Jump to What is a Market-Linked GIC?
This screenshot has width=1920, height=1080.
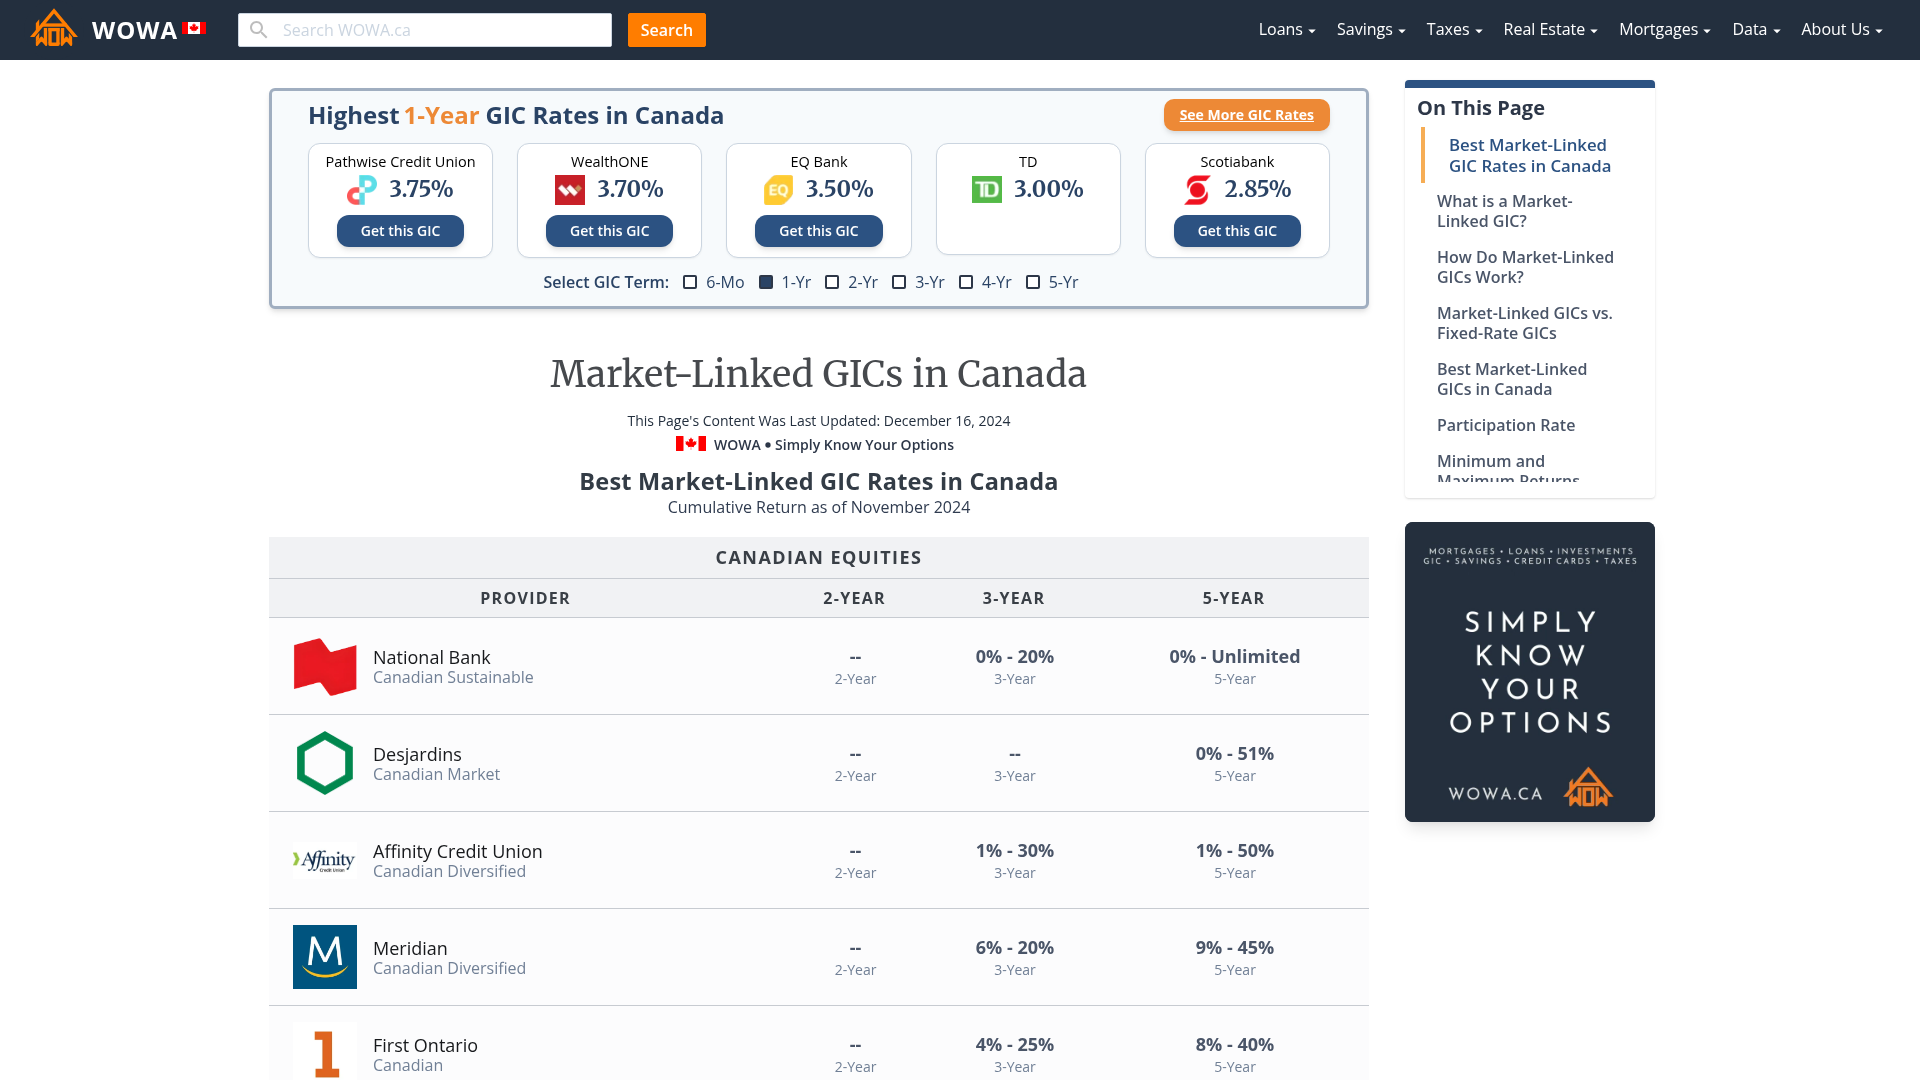(x=1504, y=211)
